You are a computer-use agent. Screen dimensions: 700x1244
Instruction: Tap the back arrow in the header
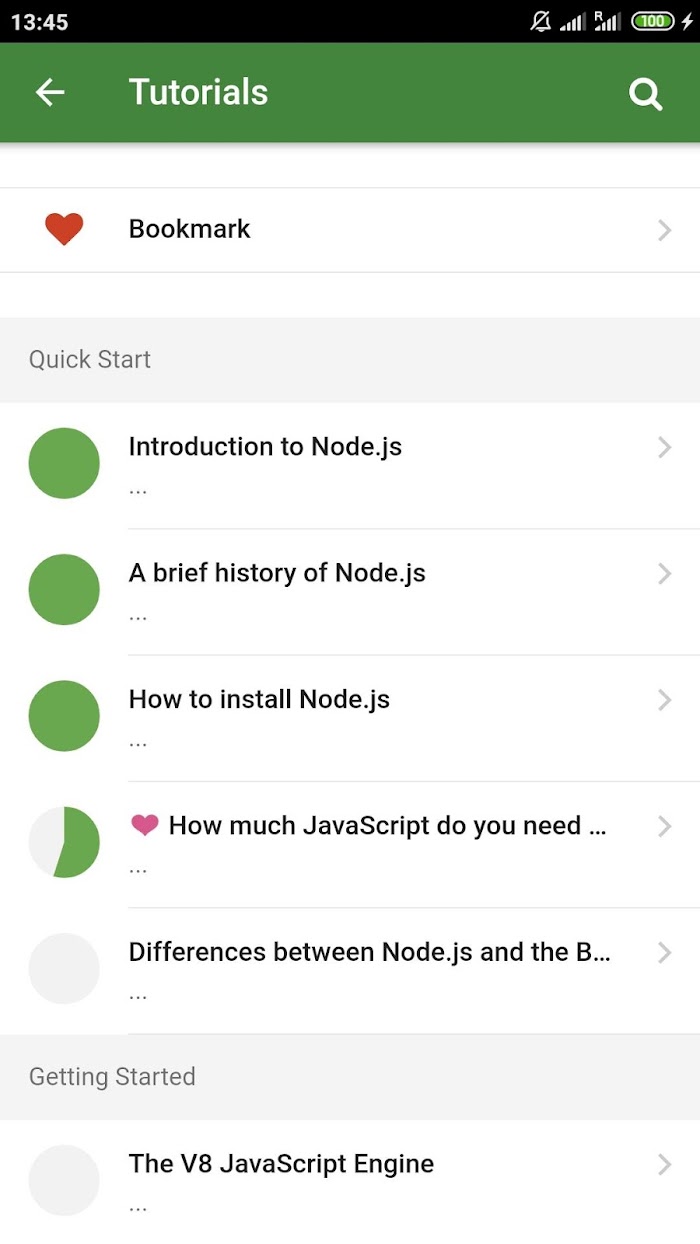coord(50,93)
